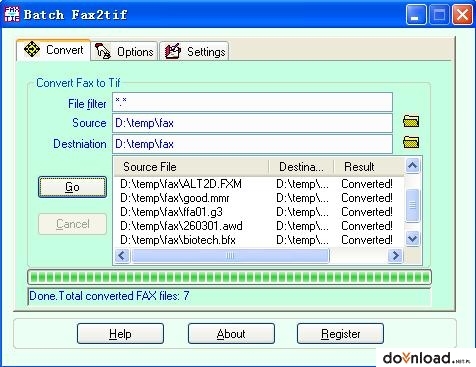
Task: Click the Register button
Action: point(340,334)
